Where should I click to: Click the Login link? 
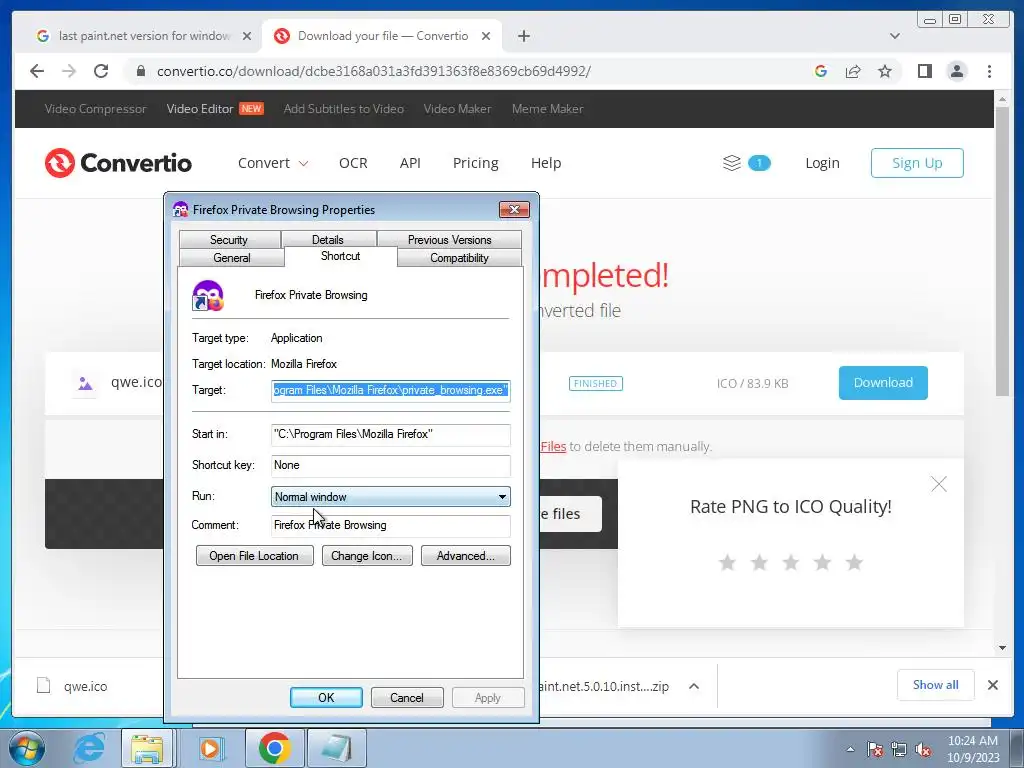(x=822, y=163)
